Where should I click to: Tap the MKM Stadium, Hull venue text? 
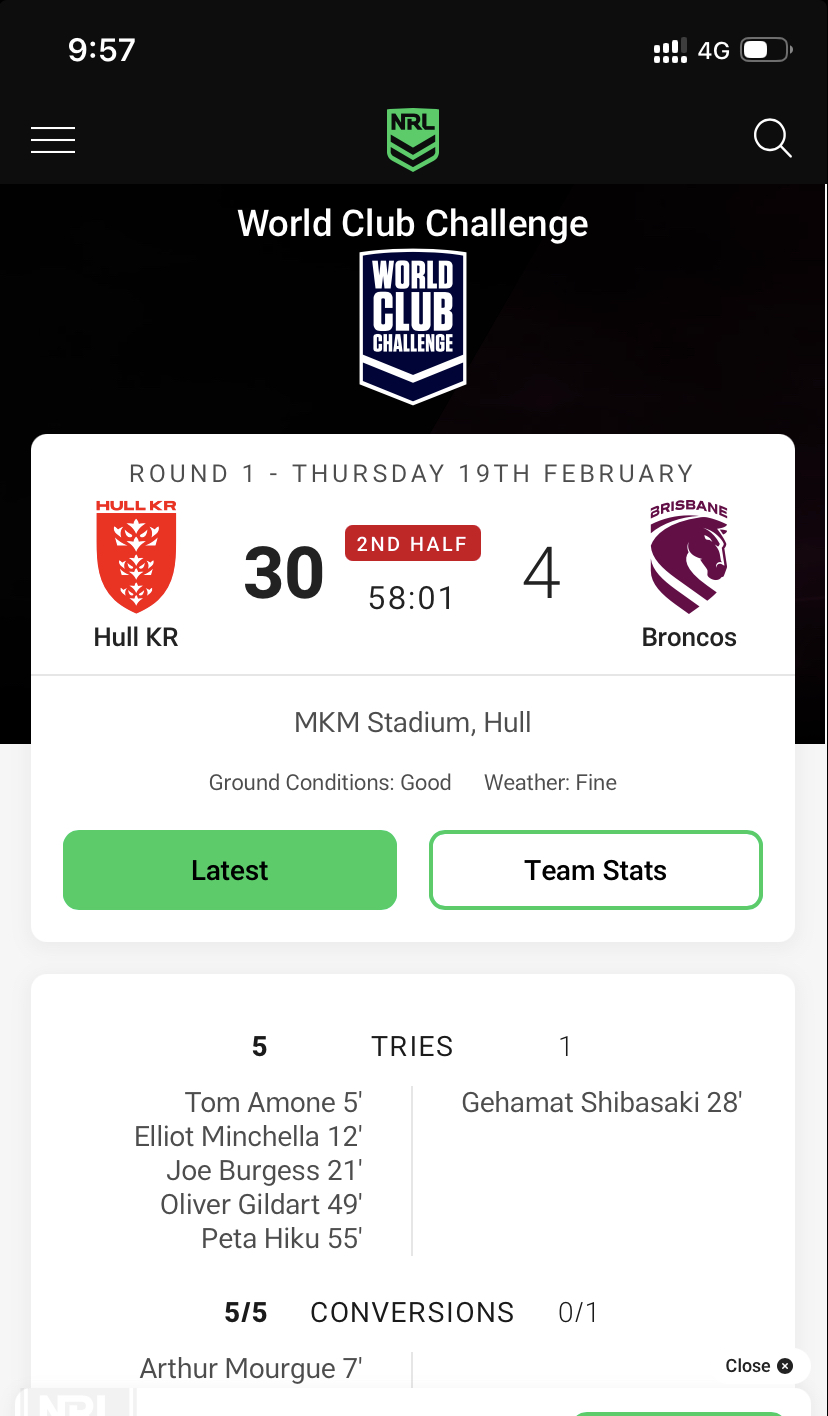pyautogui.click(x=413, y=722)
